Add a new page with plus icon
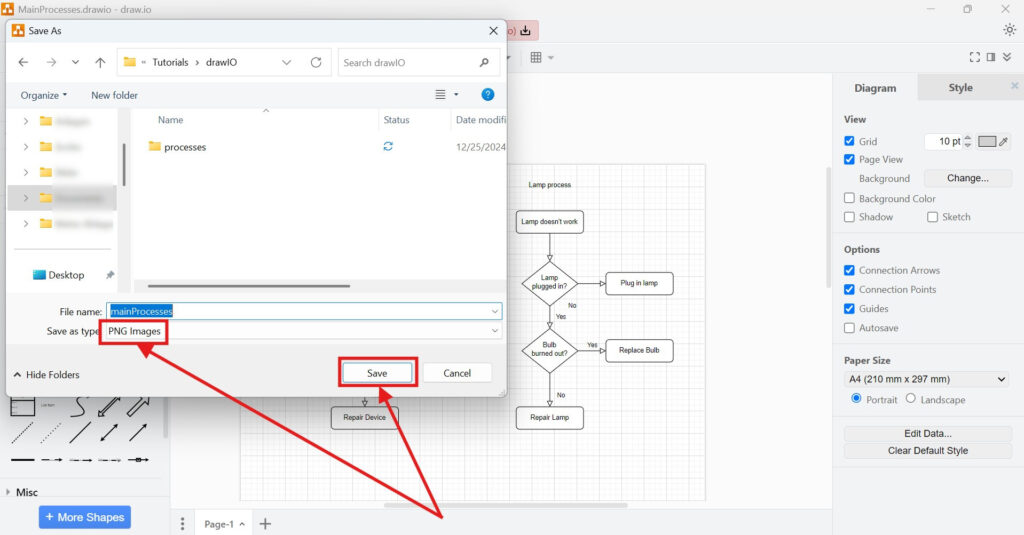The width and height of the screenshot is (1024, 535). (x=265, y=524)
